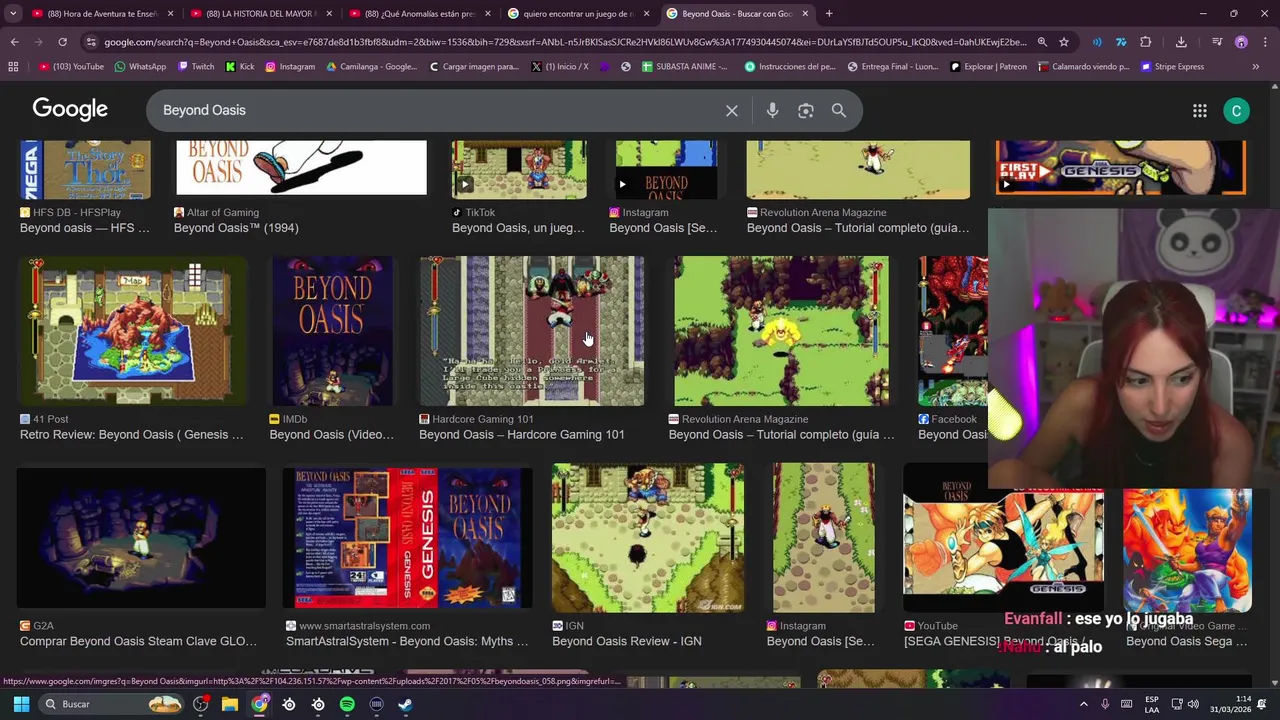Image resolution: width=1280 pixels, height=720 pixels.
Task: Open the Google account avatar C
Action: point(1236,111)
